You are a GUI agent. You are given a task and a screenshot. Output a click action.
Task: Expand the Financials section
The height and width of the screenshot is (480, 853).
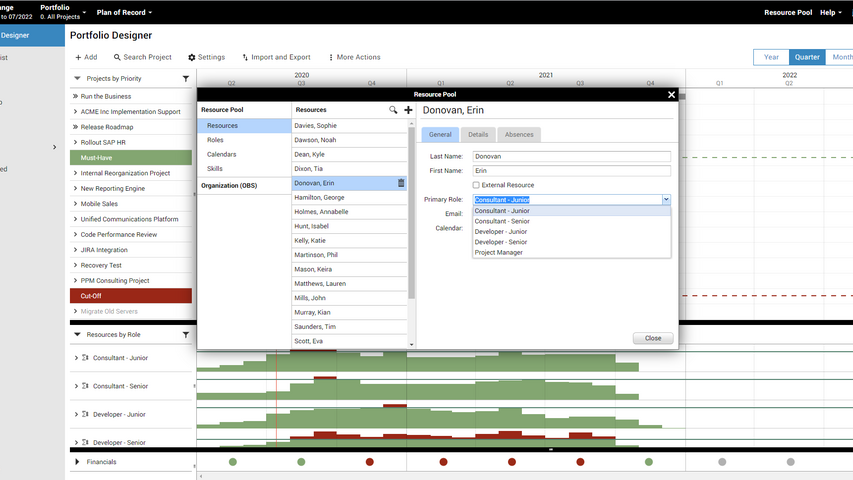[77, 462]
